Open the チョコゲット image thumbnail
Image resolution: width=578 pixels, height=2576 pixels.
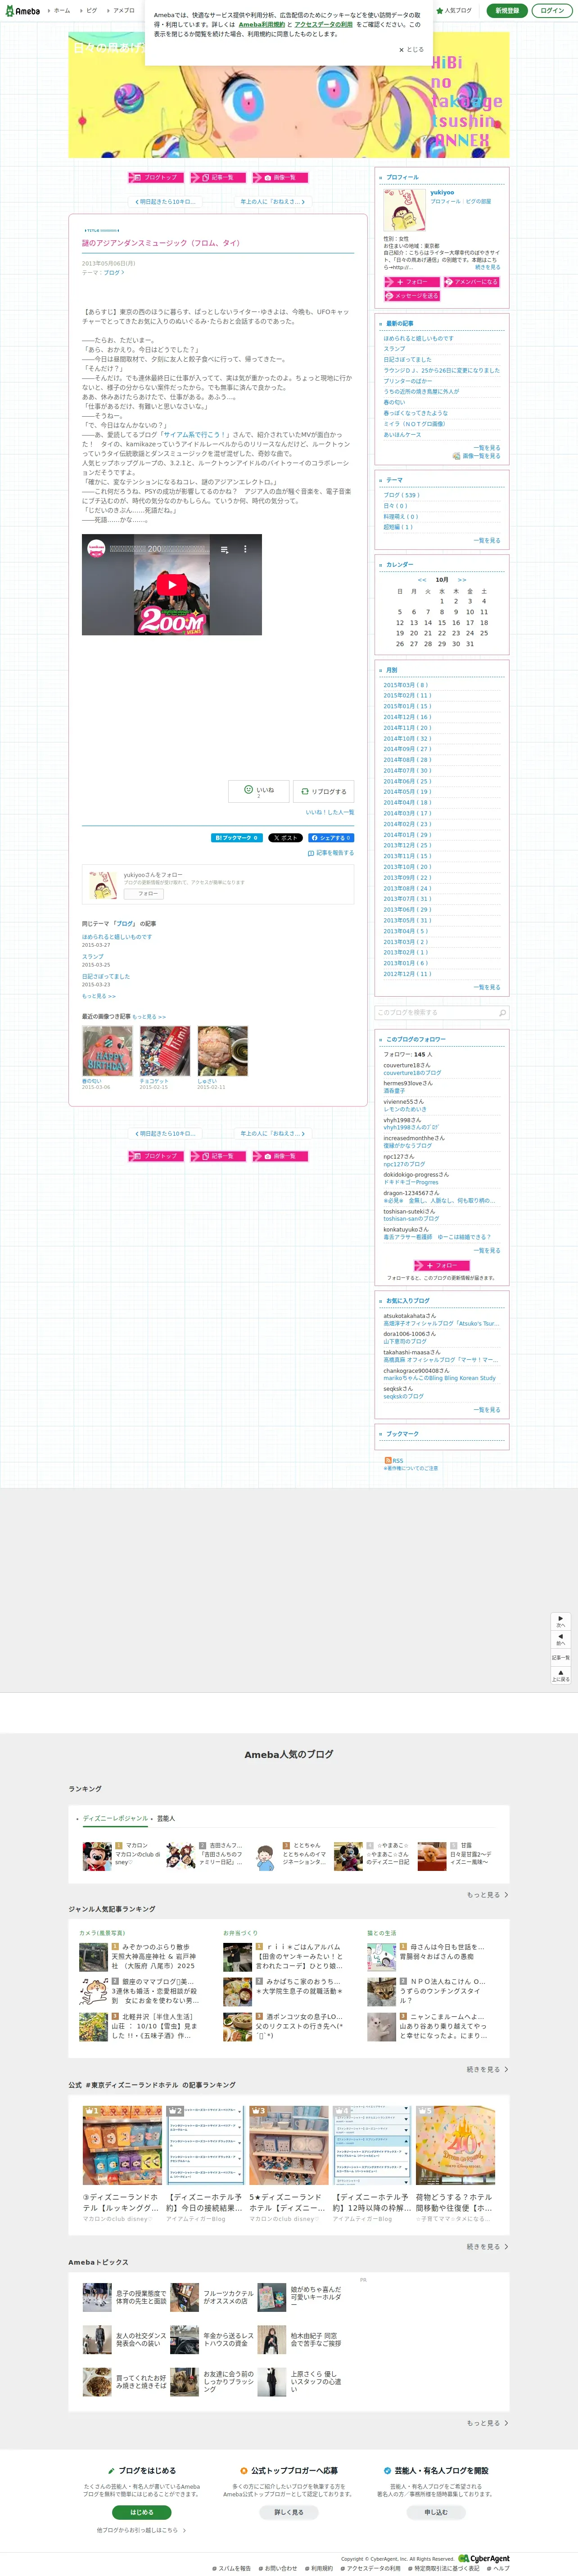tap(165, 1051)
